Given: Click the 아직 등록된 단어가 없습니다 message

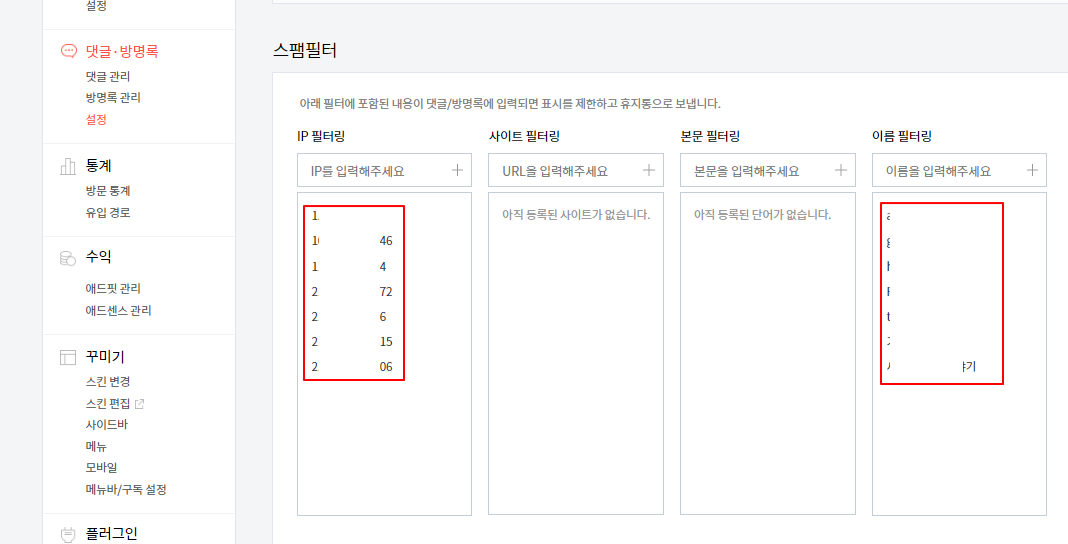Looking at the screenshot, I should 762,215.
